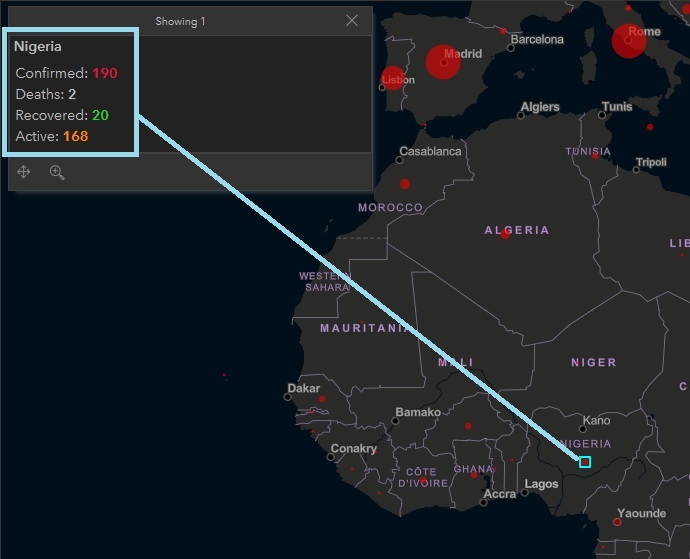Screen dimensions: 690x559
Task: Click the red circle over Rome
Action: [629, 40]
